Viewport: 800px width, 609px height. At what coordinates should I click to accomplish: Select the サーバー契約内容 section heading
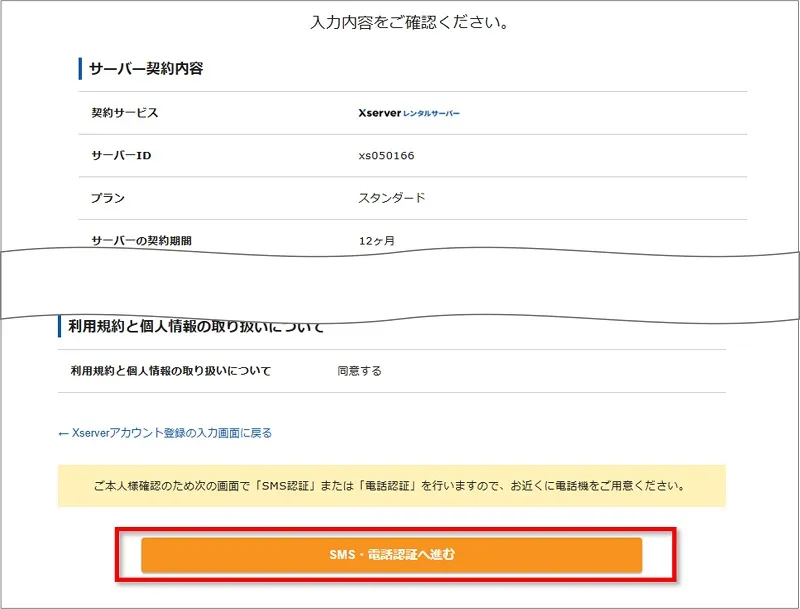(x=147, y=69)
